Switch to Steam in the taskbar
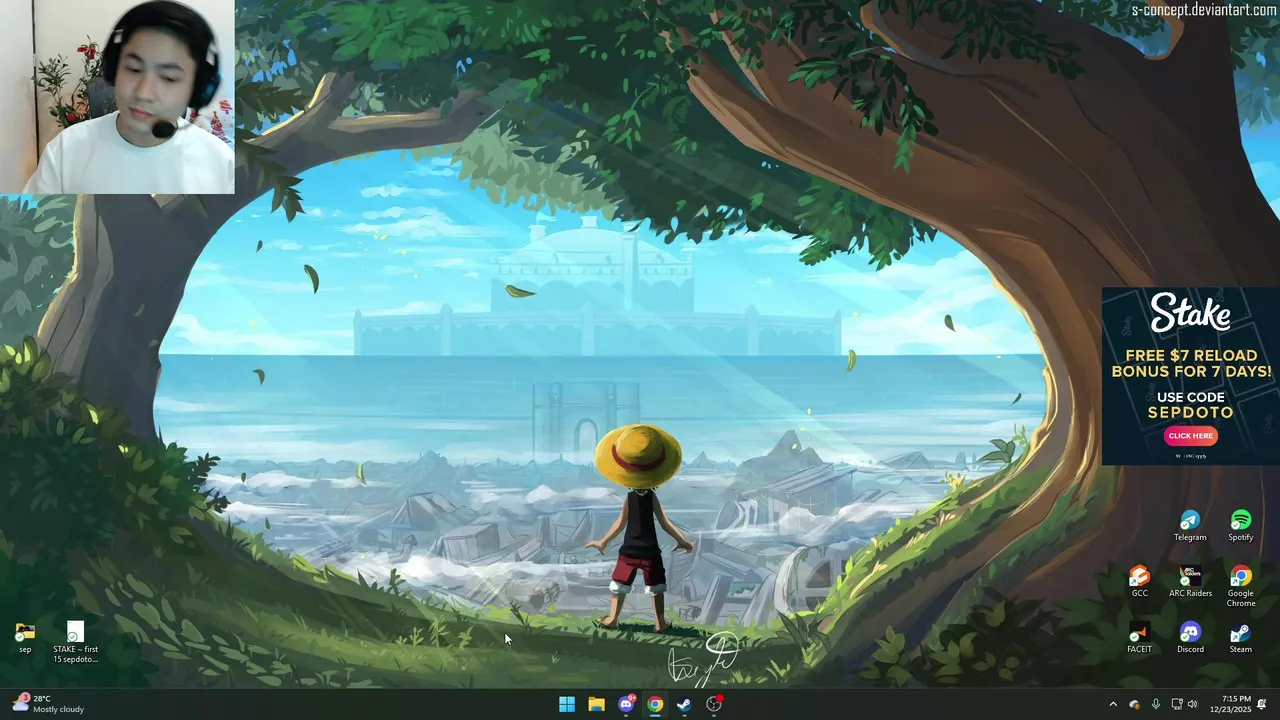The width and height of the screenshot is (1280, 720). coord(684,704)
